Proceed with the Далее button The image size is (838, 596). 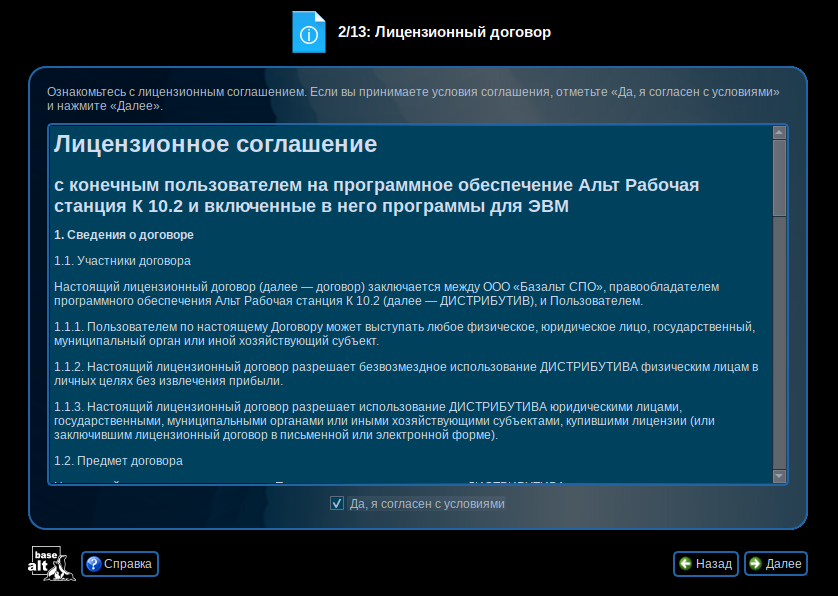click(776, 564)
